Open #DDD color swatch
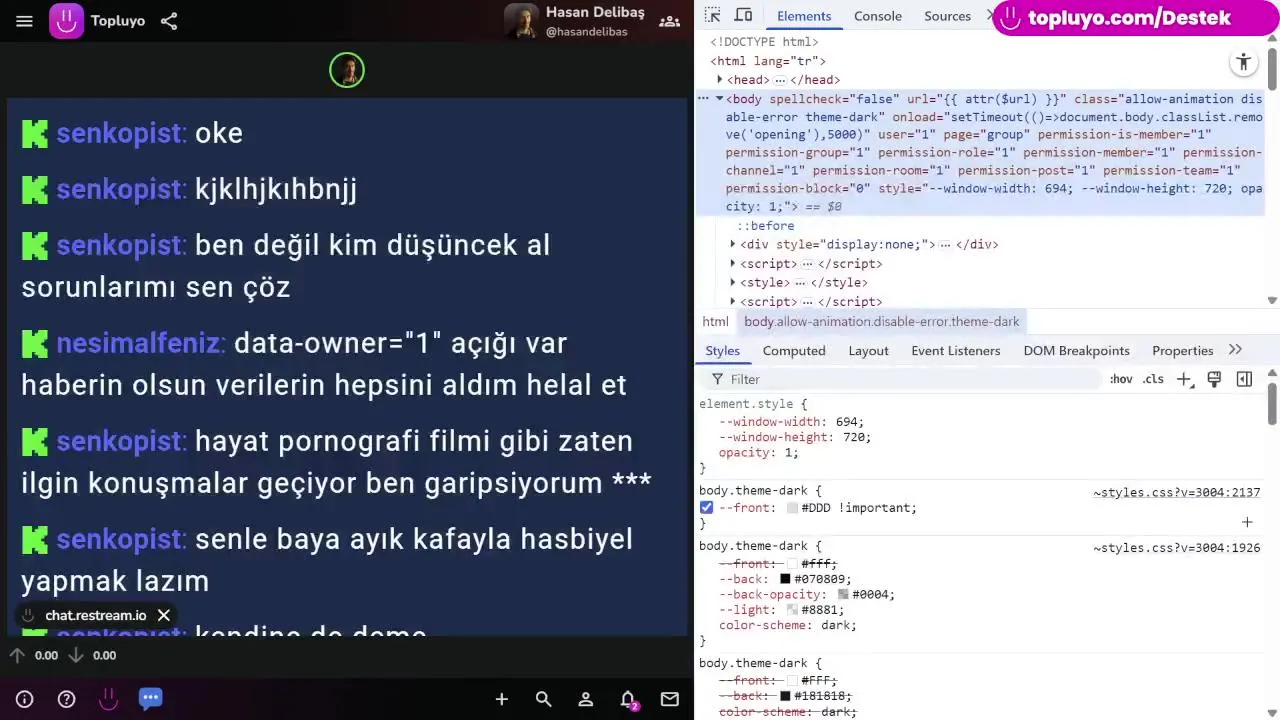This screenshot has height=720, width=1280. 792,508
